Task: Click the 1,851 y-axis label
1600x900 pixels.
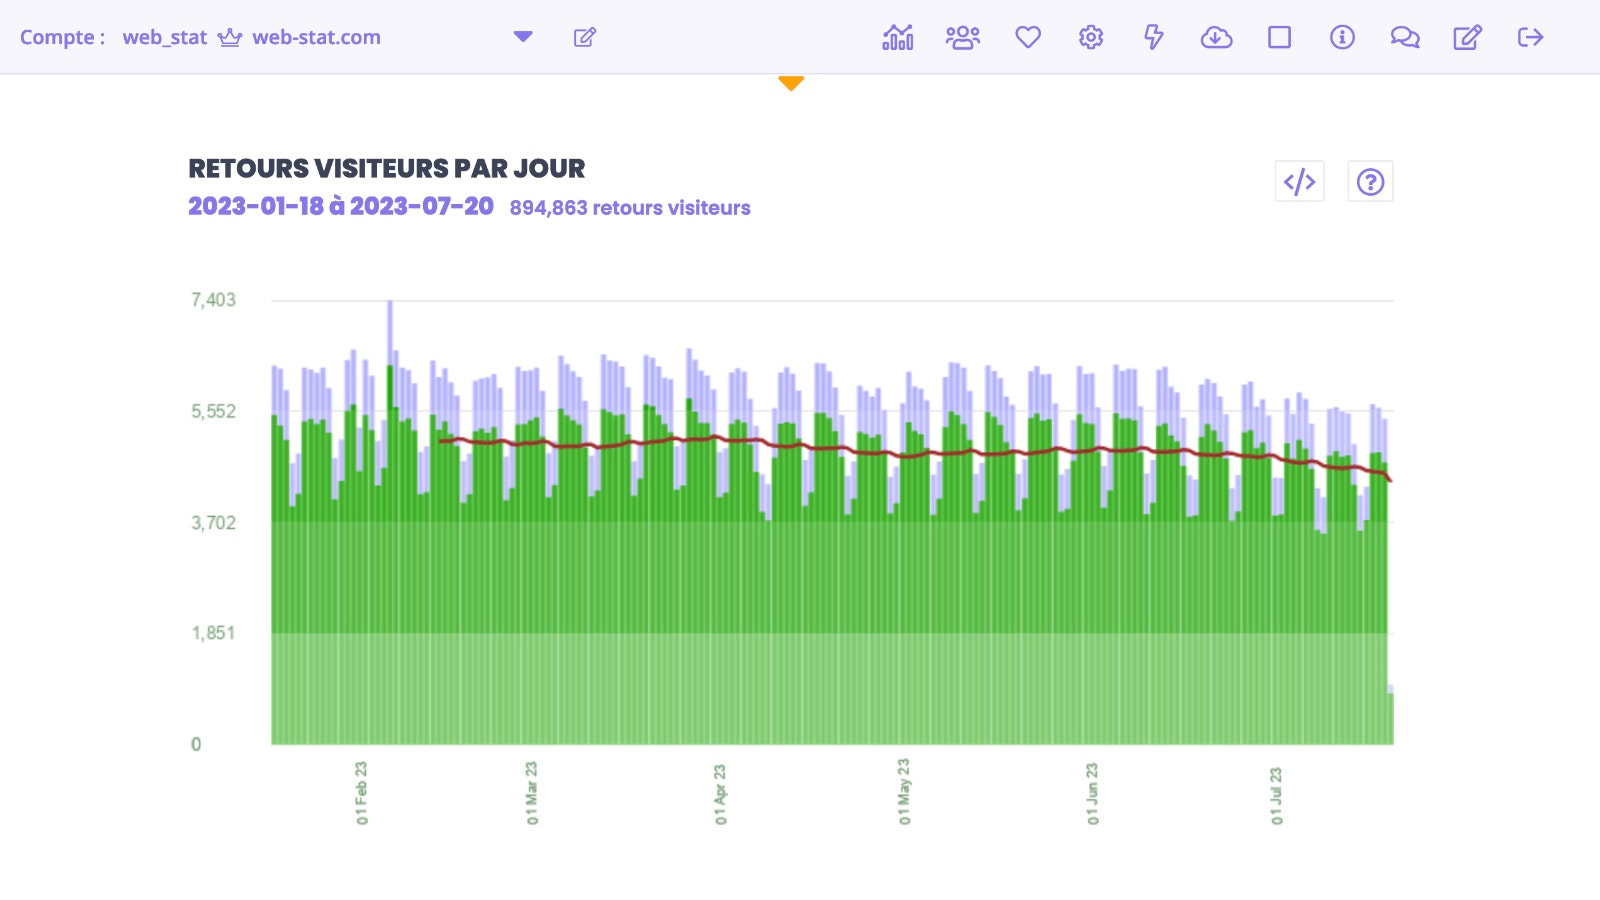Action: coord(213,633)
